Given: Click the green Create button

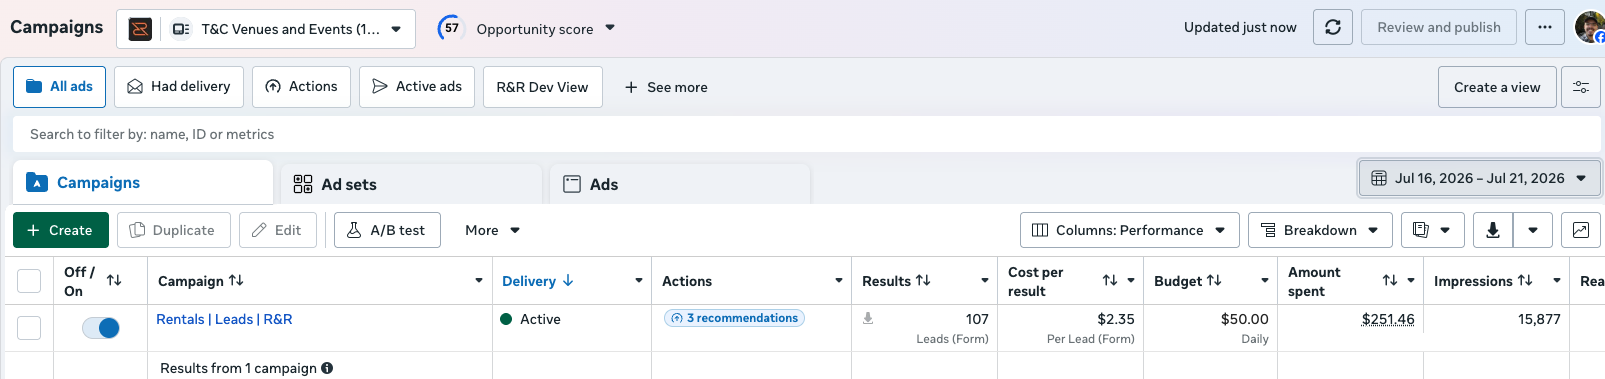Looking at the screenshot, I should click(60, 230).
